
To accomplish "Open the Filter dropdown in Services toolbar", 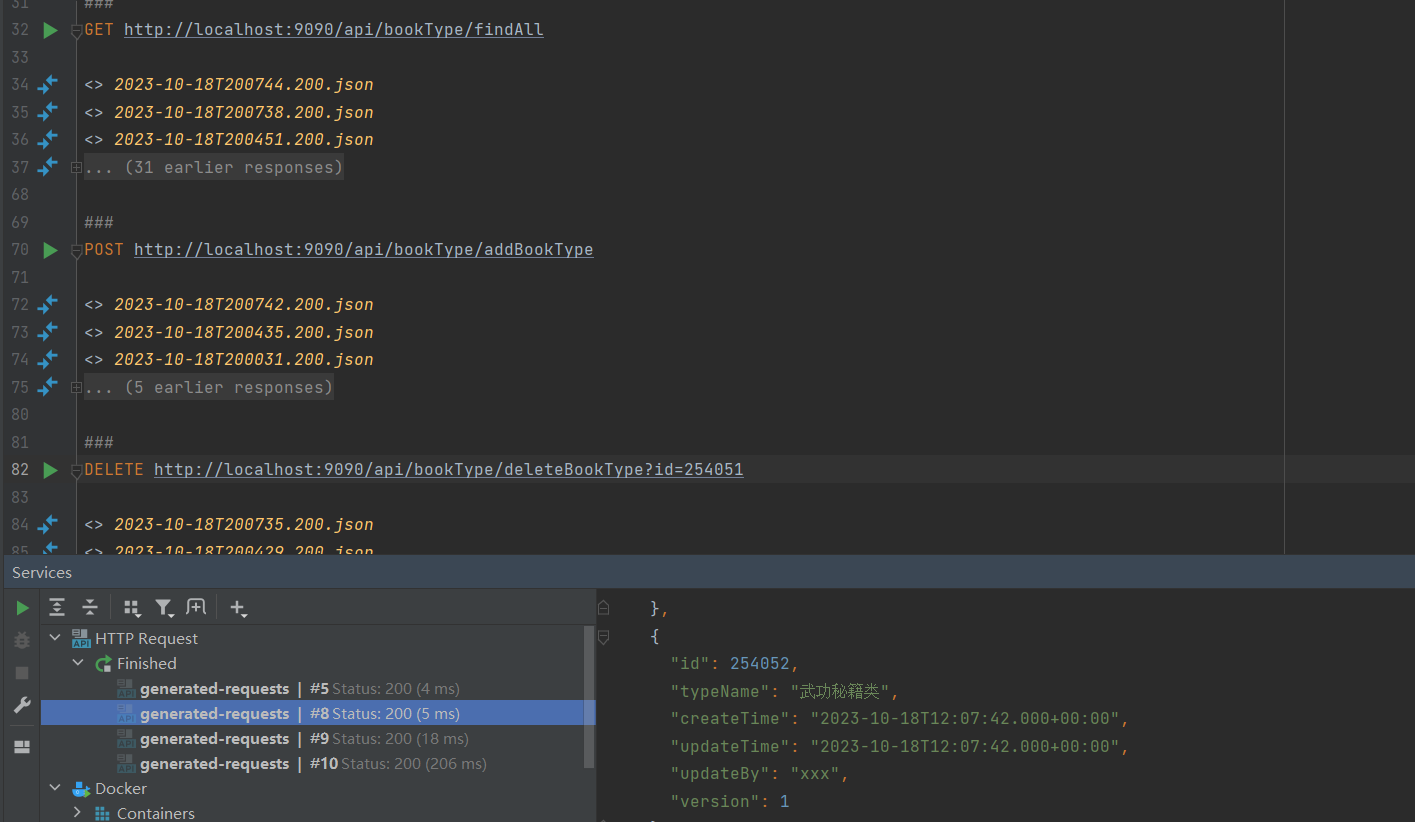I will coord(164,607).
